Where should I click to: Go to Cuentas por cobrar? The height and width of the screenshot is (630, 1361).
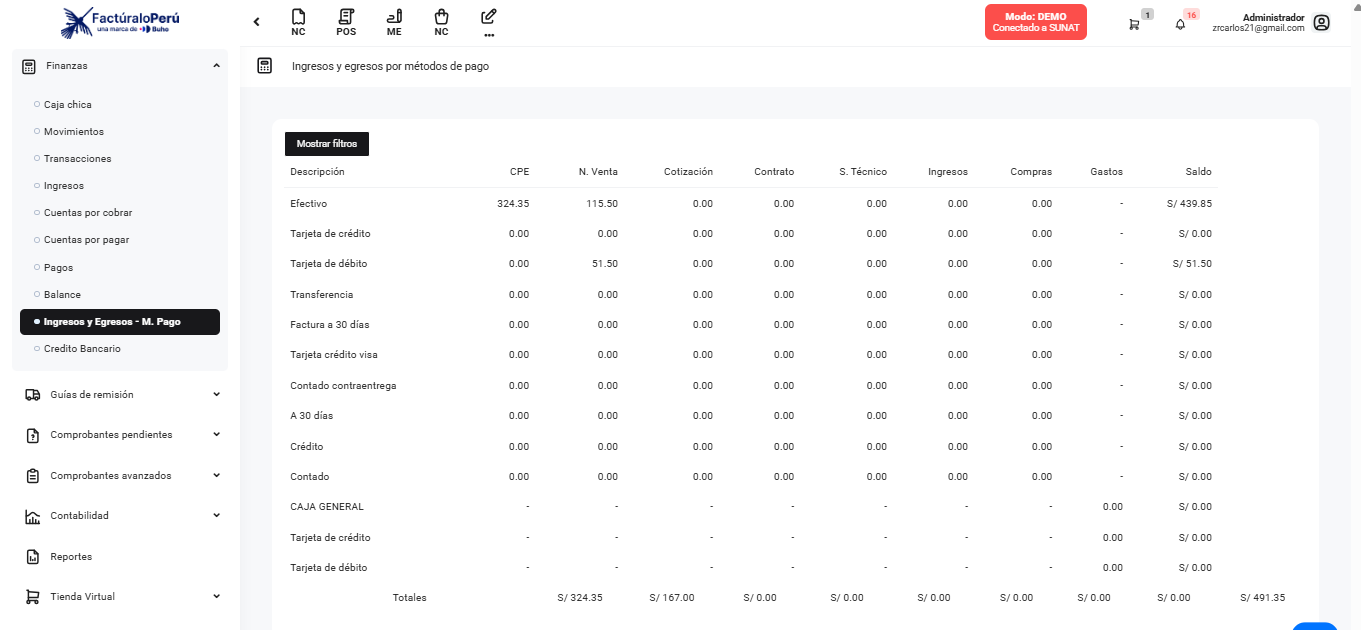tap(88, 213)
